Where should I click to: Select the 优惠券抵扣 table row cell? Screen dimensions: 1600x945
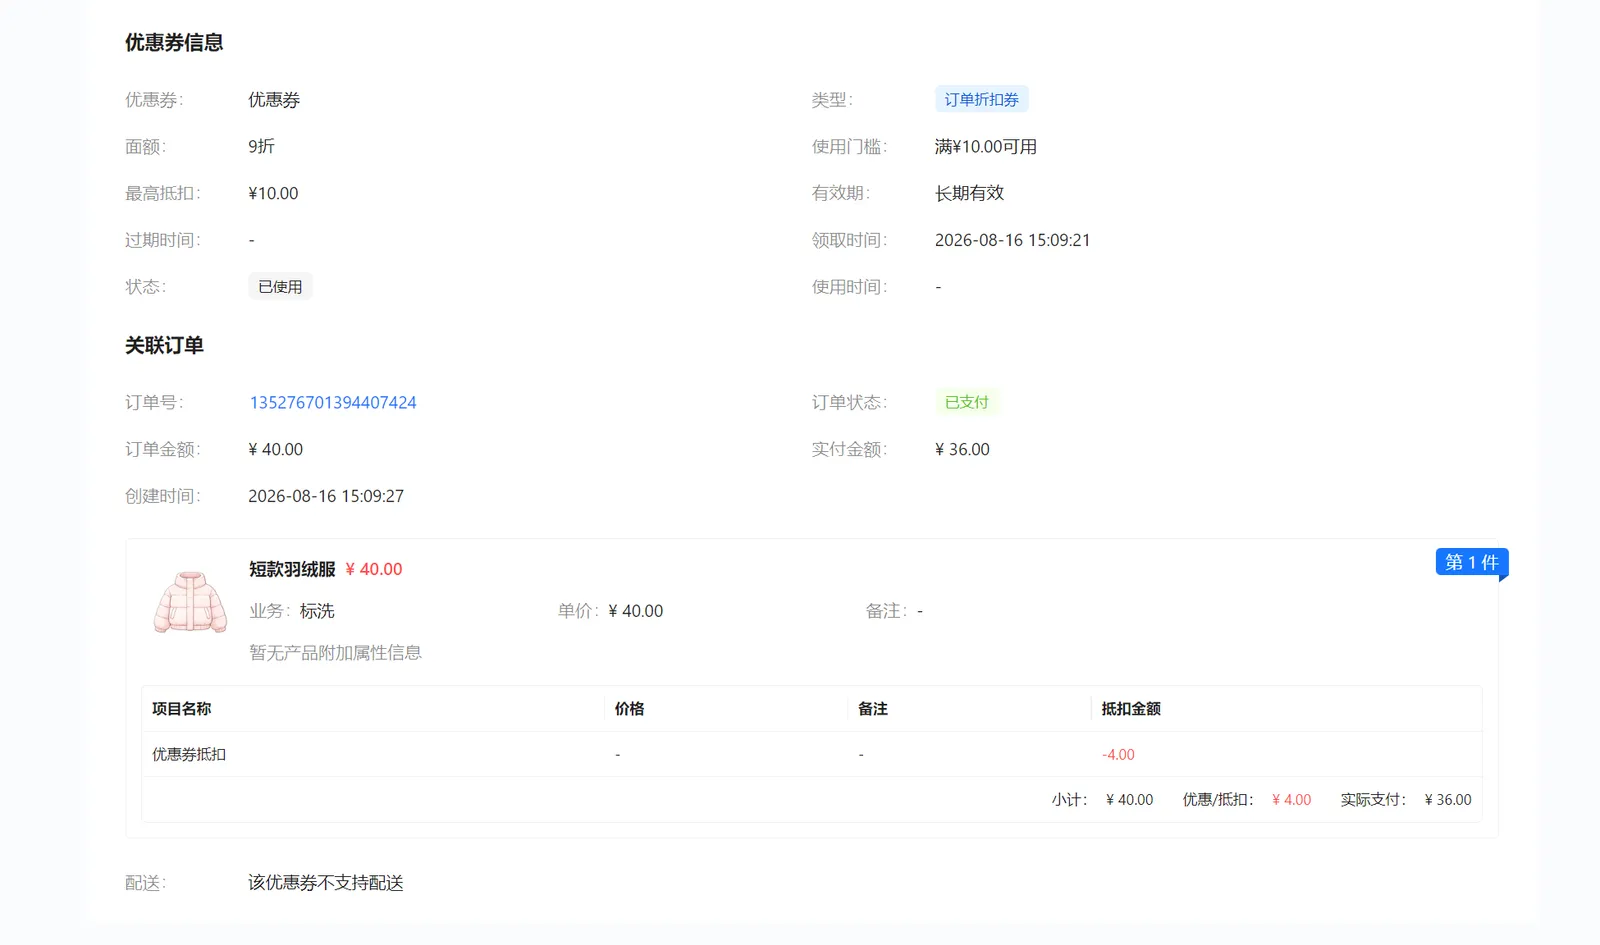coord(189,754)
